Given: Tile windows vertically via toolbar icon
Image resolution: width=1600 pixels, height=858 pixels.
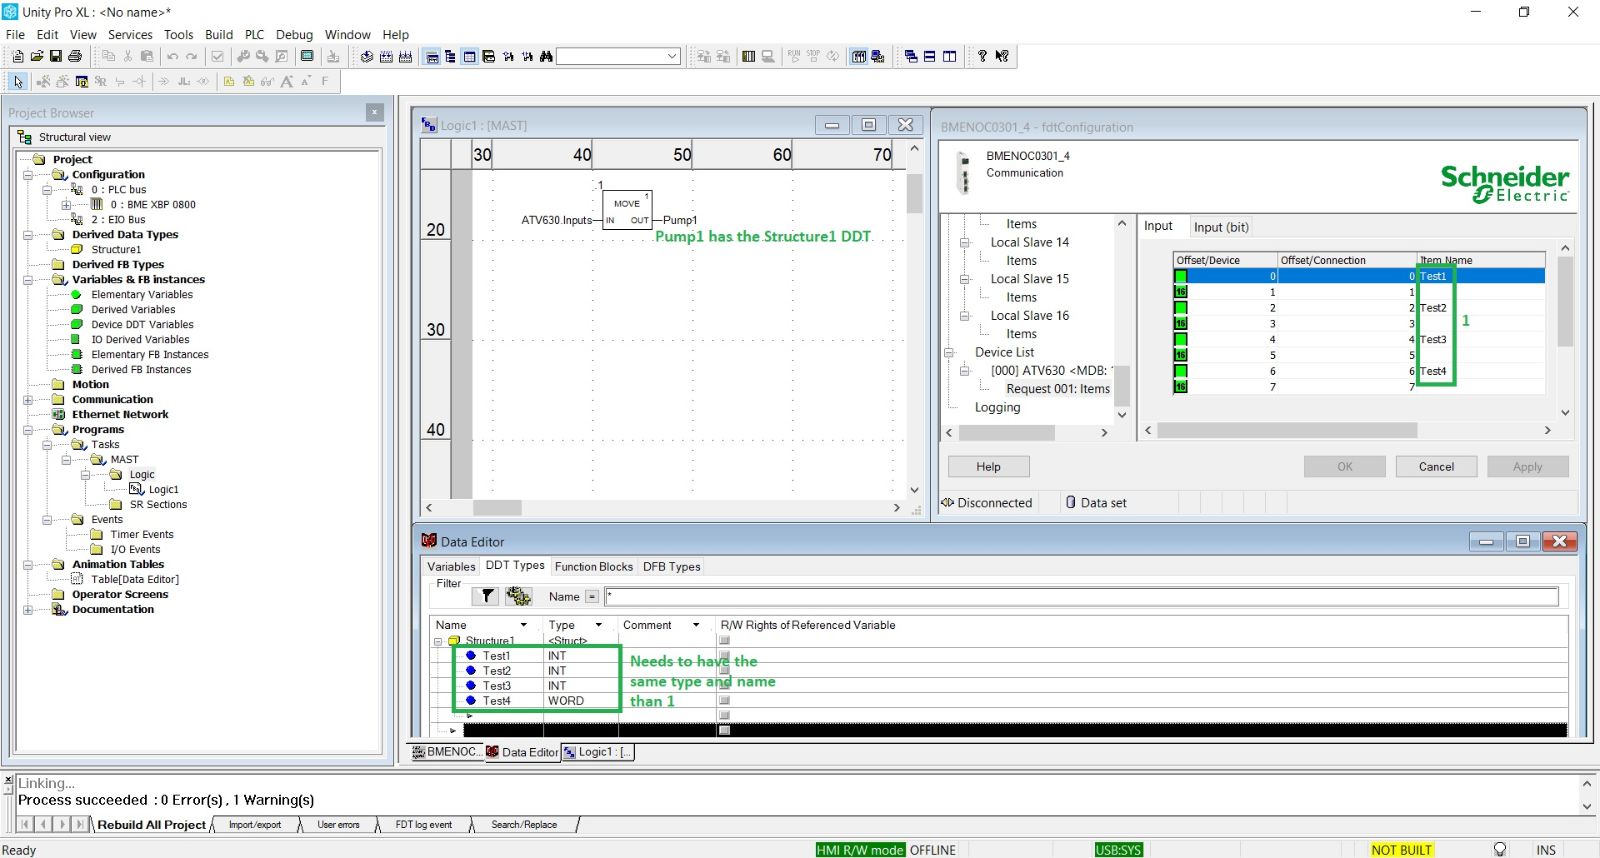Looking at the screenshot, I should click(949, 57).
